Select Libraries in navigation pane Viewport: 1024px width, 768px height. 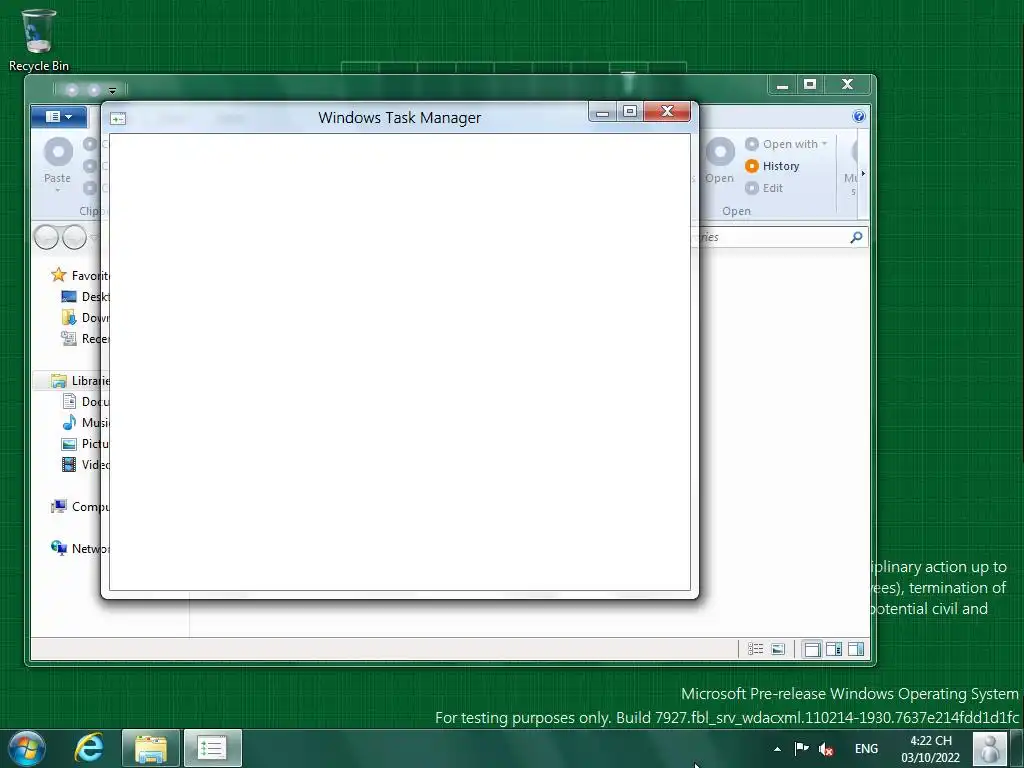80,381
